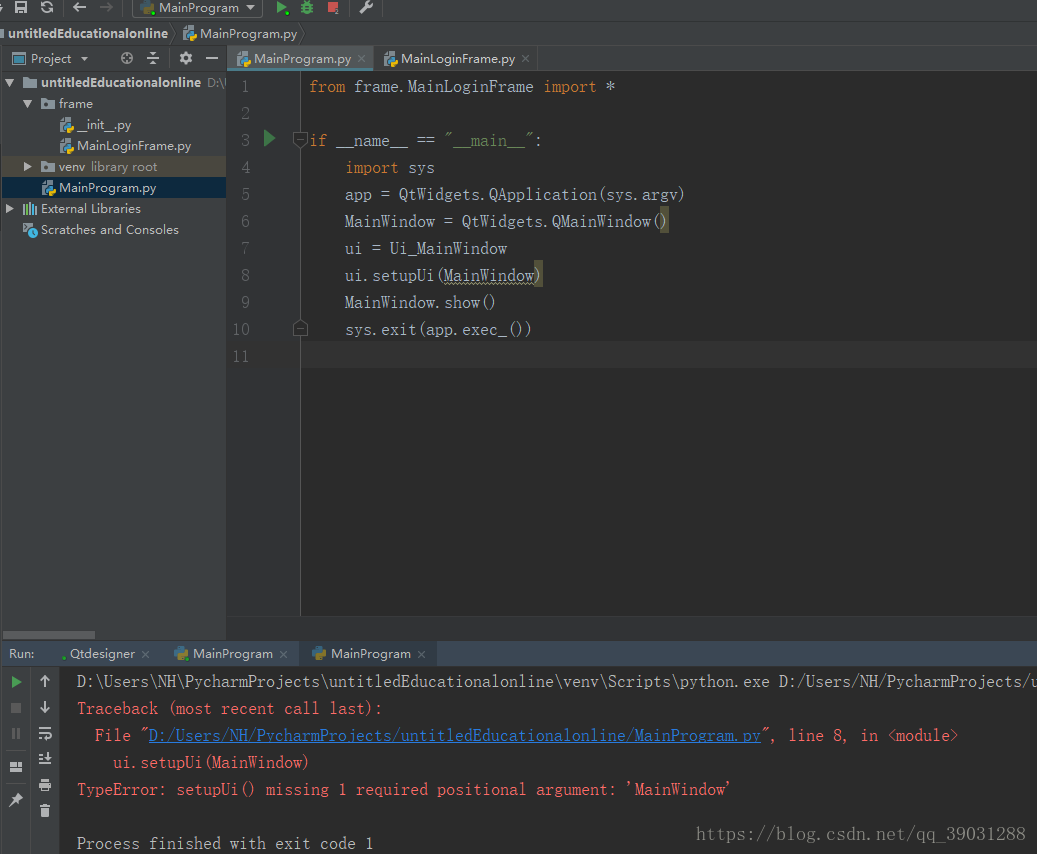Click MainProgram.py in the breadcrumb bar
Viewport: 1037px width, 854px height.
[241, 34]
